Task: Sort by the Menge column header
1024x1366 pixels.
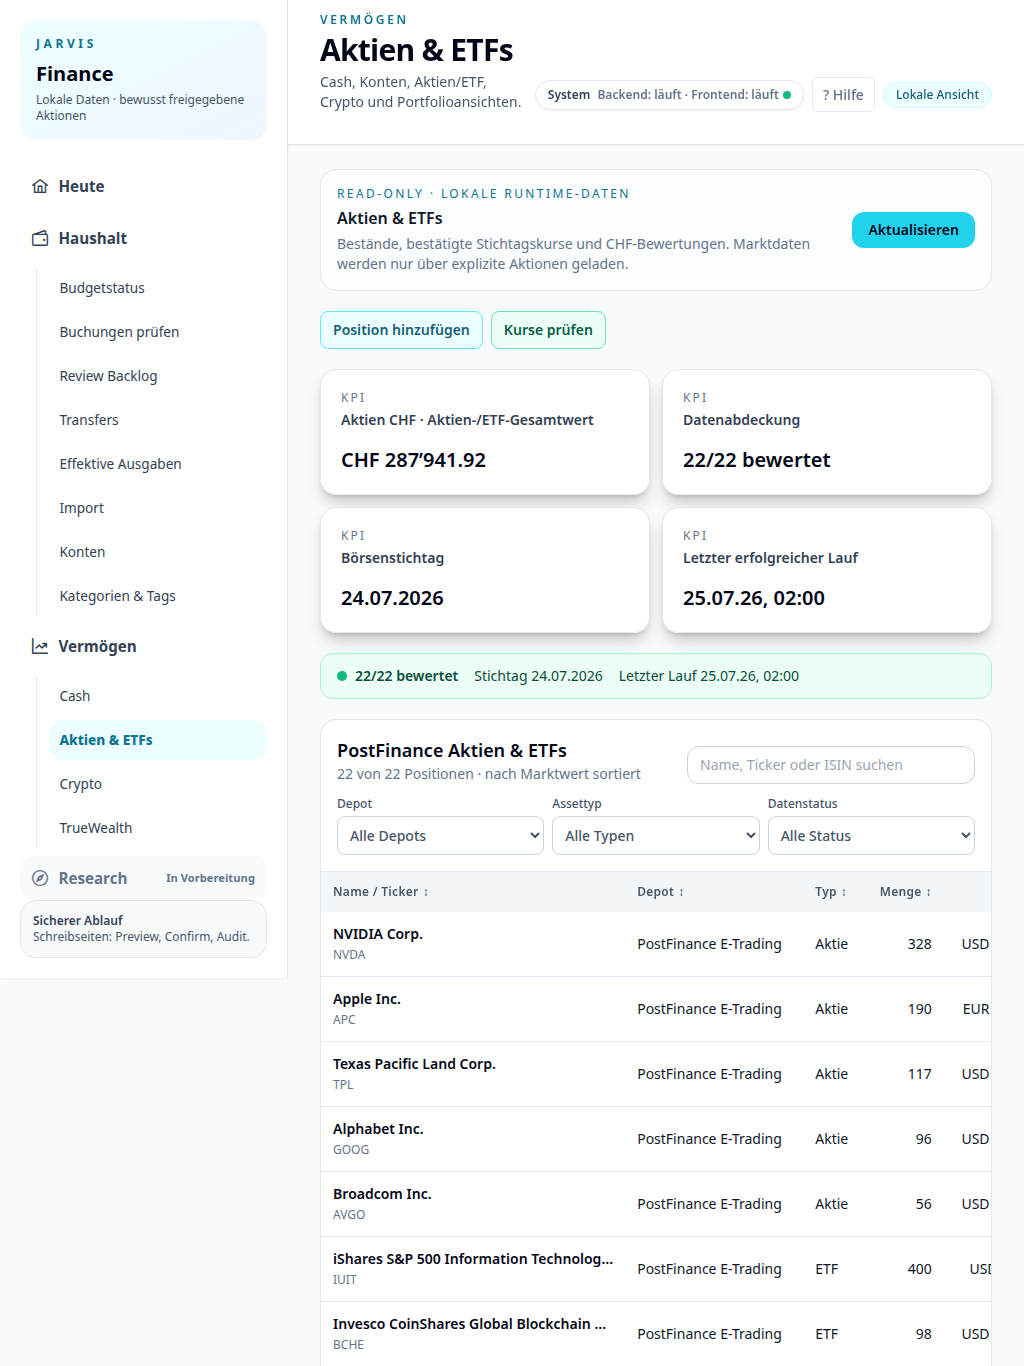Action: coord(905,892)
